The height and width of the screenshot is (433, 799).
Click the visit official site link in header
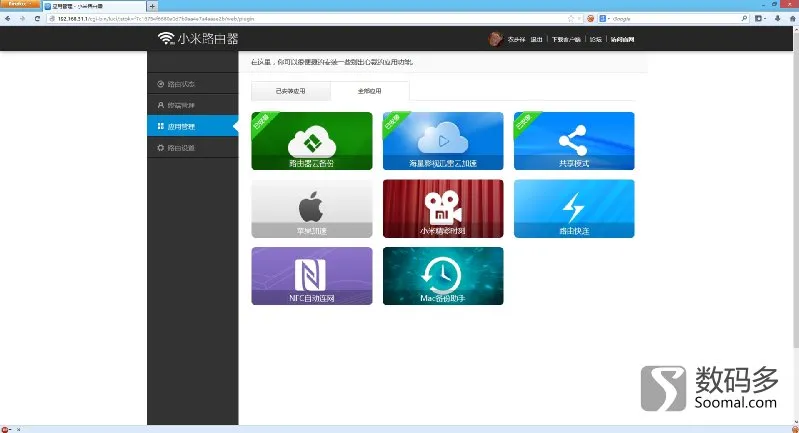coord(622,39)
